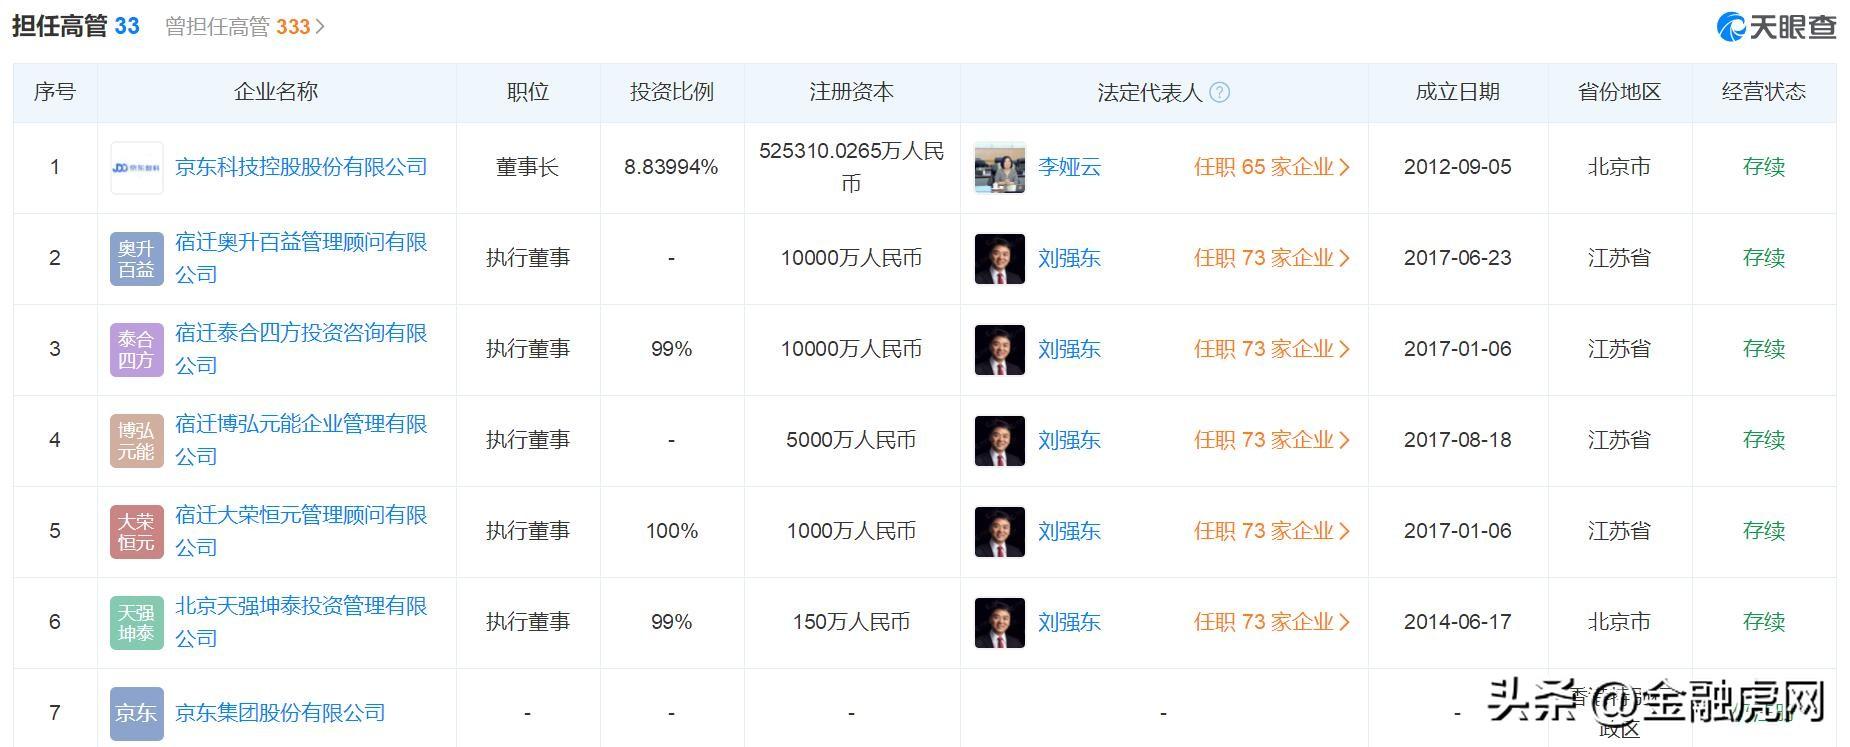
Task: Open 宿迁博弘元能企业管理有限公司 link
Action: (x=301, y=440)
